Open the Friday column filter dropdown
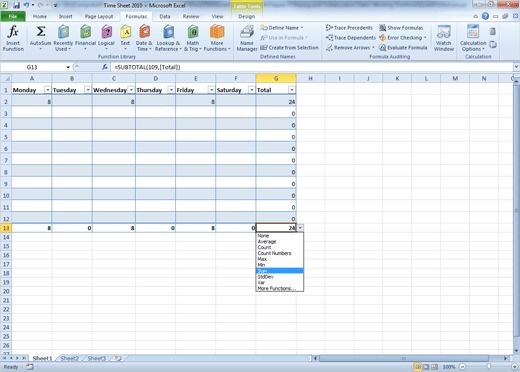This screenshot has height=372, width=520. (x=211, y=90)
